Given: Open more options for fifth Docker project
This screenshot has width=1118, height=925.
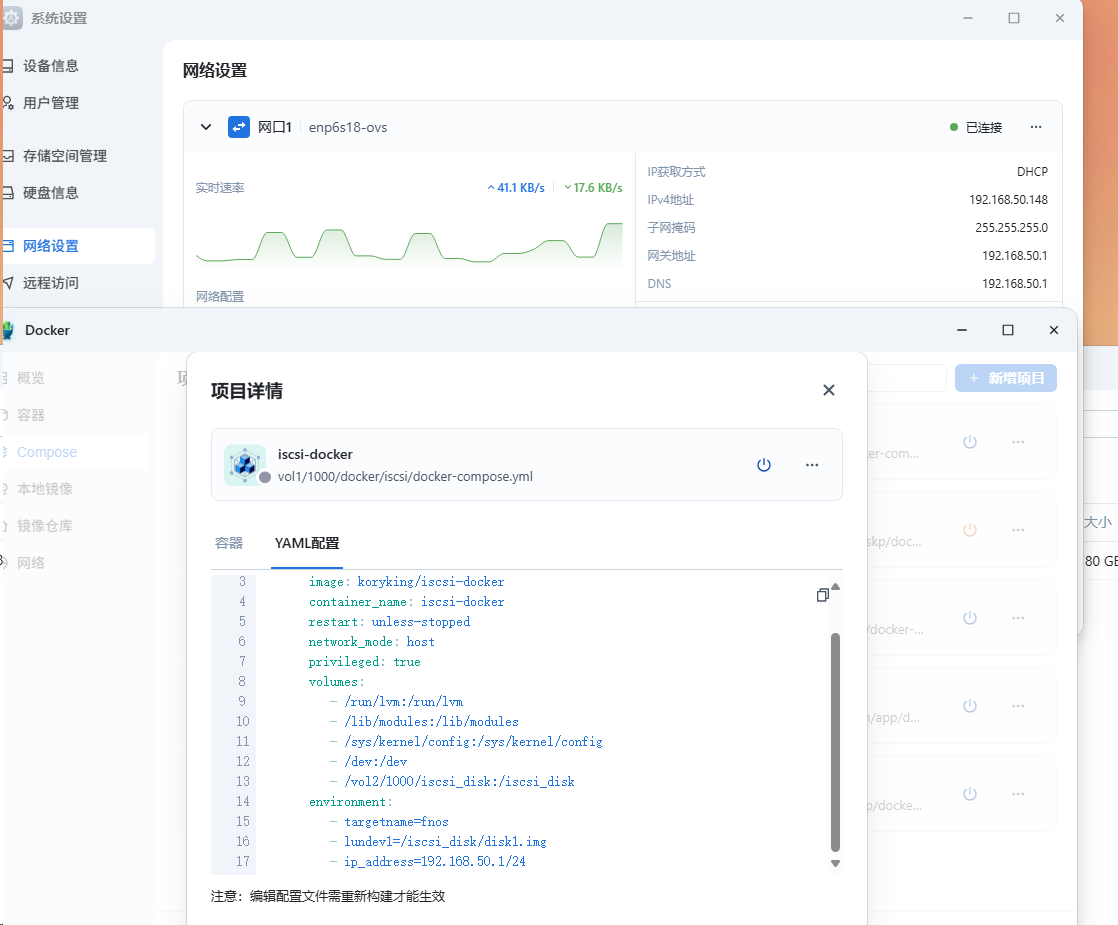Looking at the screenshot, I should 1018,794.
